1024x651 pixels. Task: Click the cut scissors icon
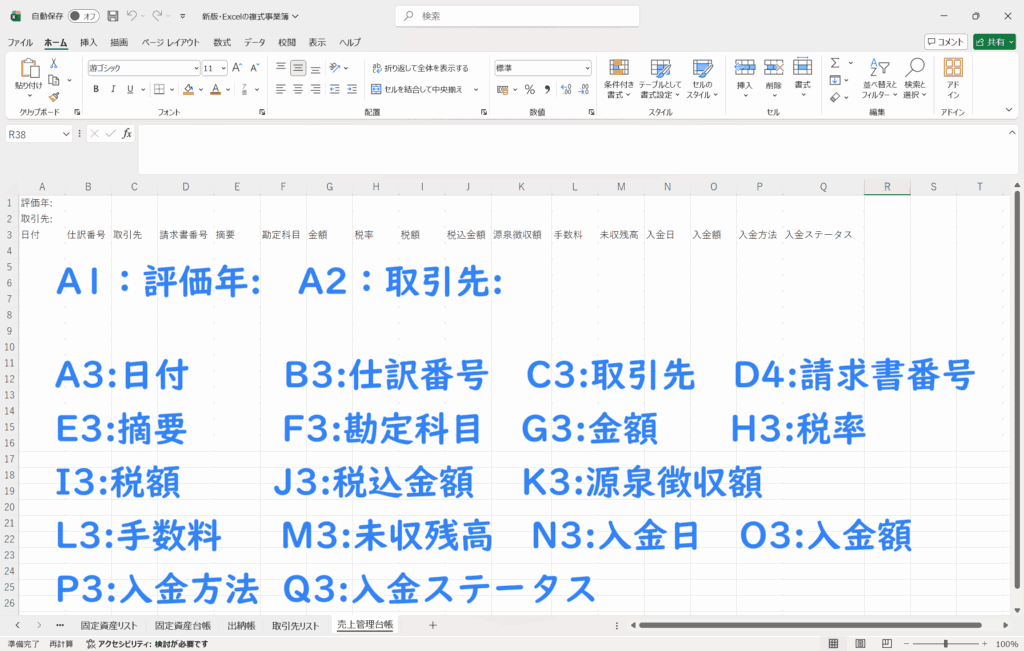53,63
